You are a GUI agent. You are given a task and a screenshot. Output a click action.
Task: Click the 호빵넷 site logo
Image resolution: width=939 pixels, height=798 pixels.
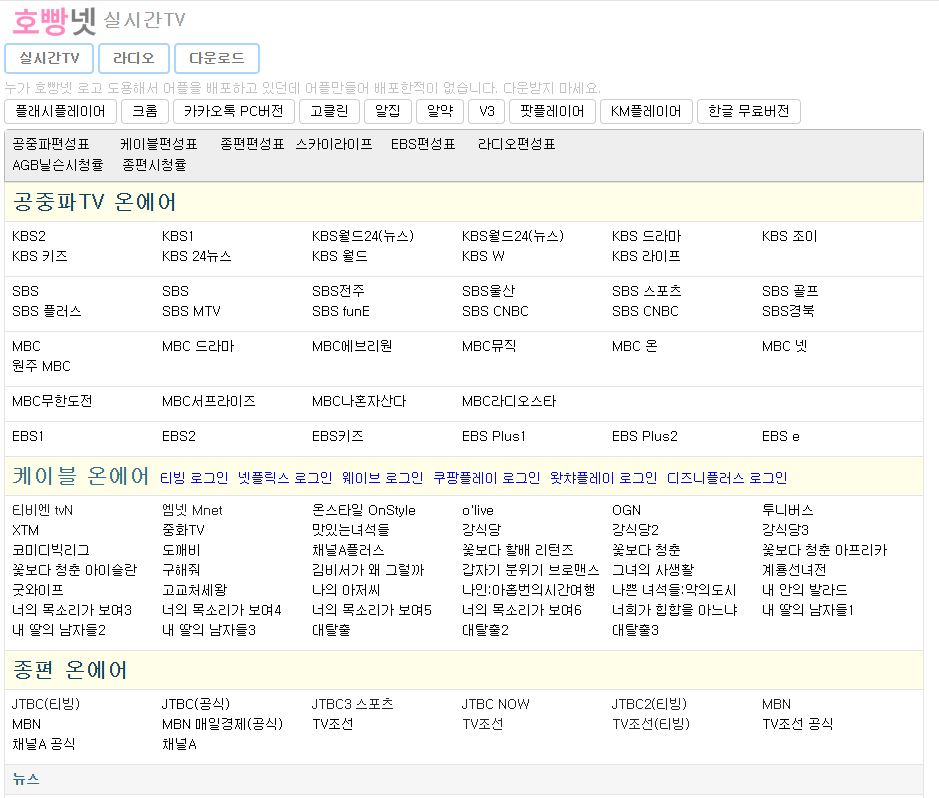(x=53, y=20)
